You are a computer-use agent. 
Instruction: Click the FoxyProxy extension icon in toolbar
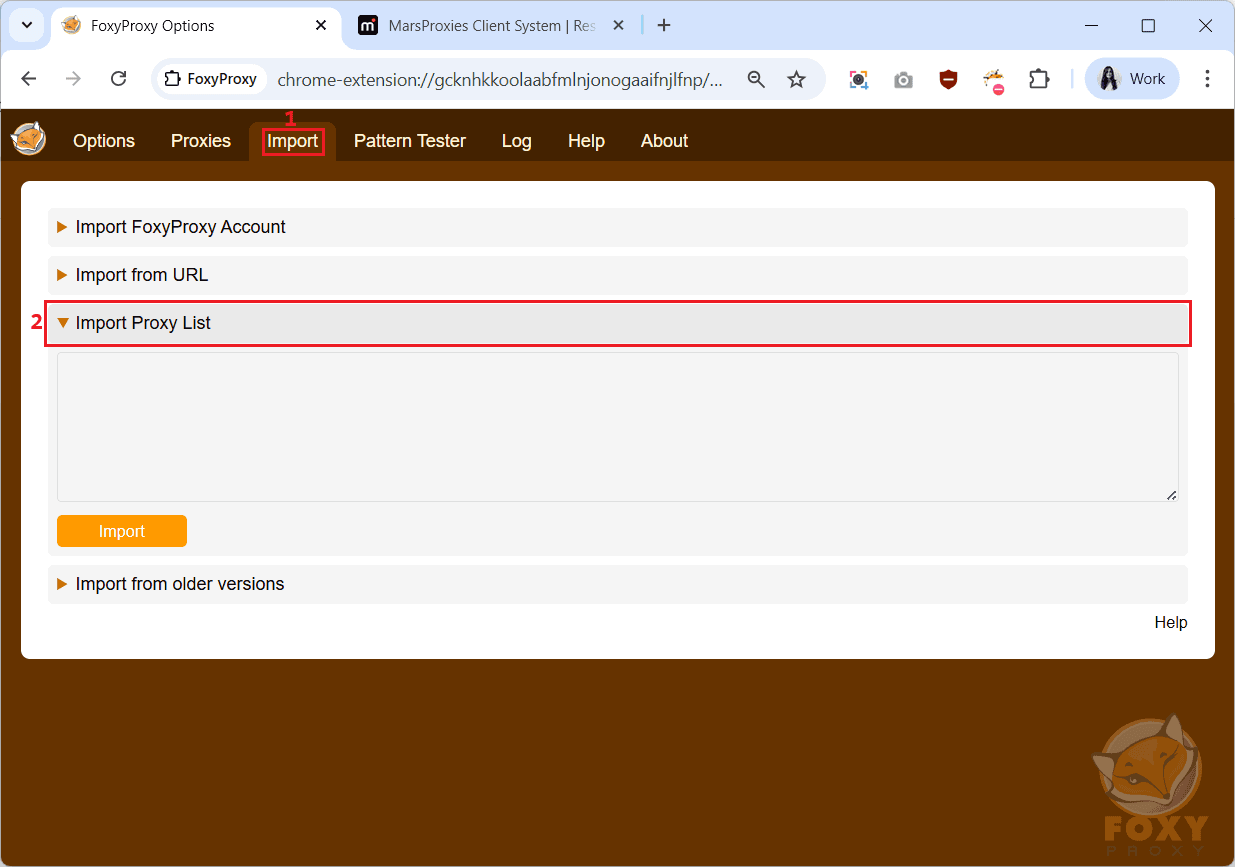point(993,79)
